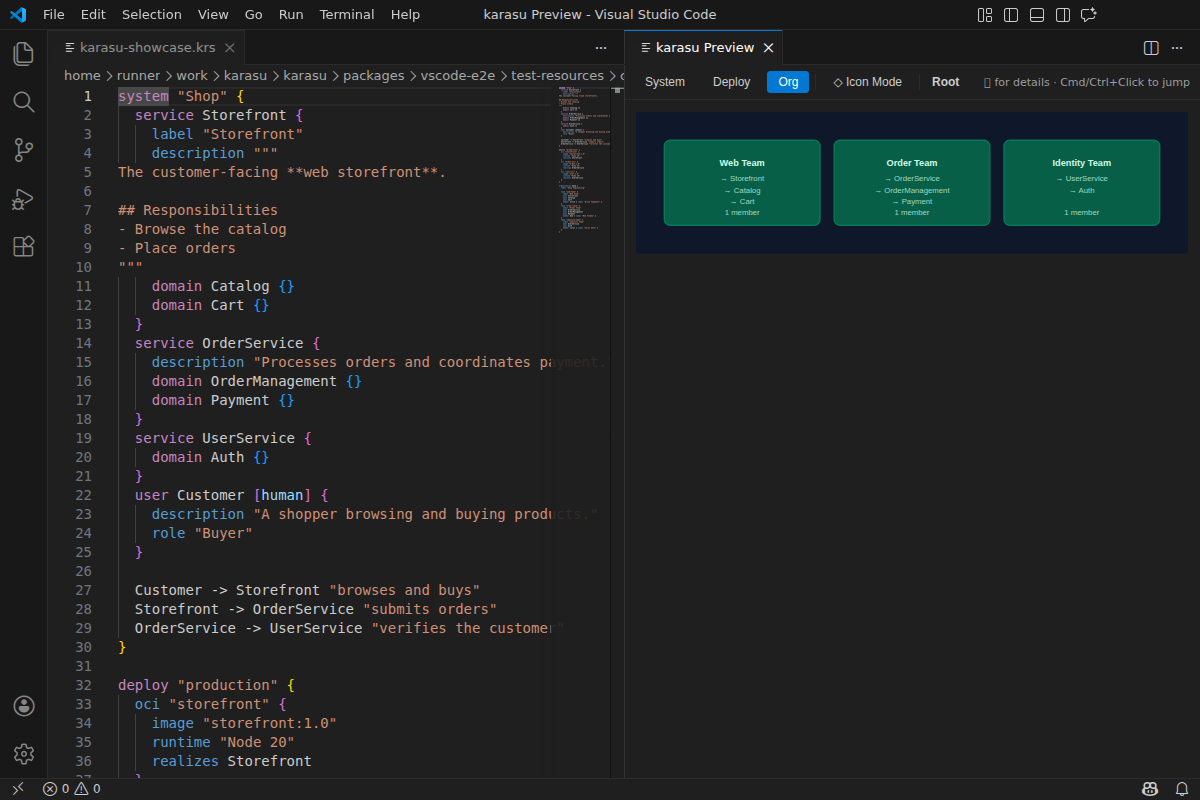Open the Source Control view

[24, 150]
